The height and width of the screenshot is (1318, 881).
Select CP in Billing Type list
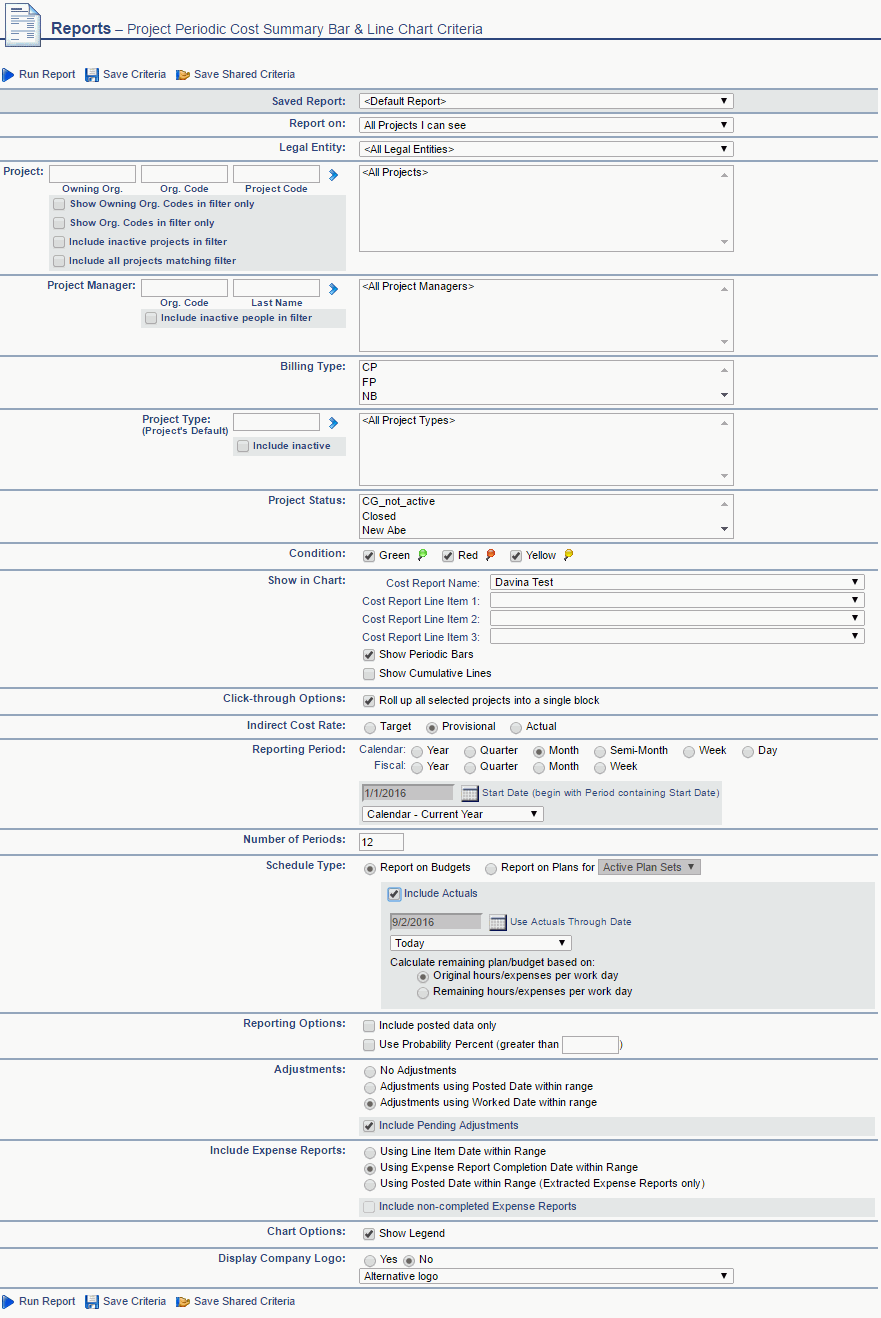(x=370, y=368)
